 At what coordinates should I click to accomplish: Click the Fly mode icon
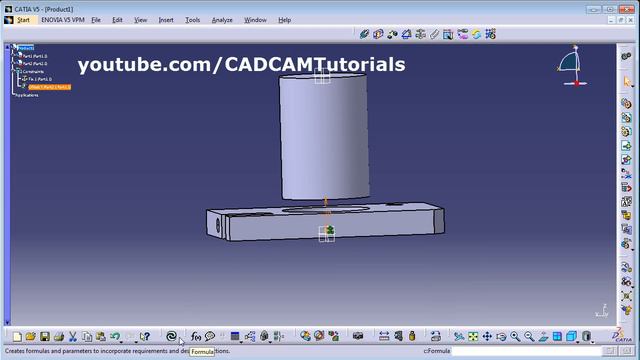[x=459, y=336]
